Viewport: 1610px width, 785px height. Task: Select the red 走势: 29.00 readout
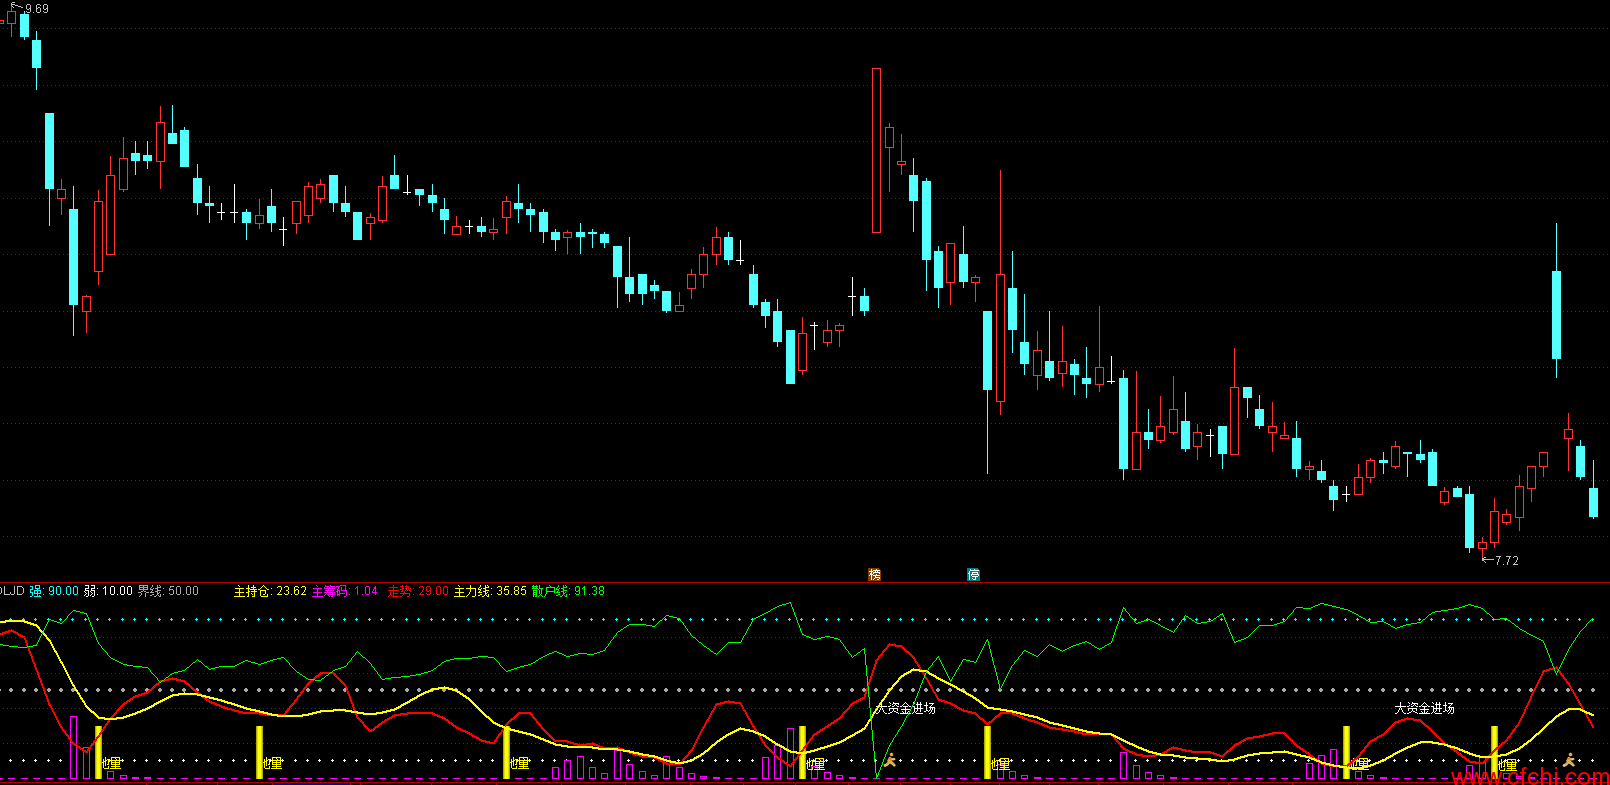418,591
